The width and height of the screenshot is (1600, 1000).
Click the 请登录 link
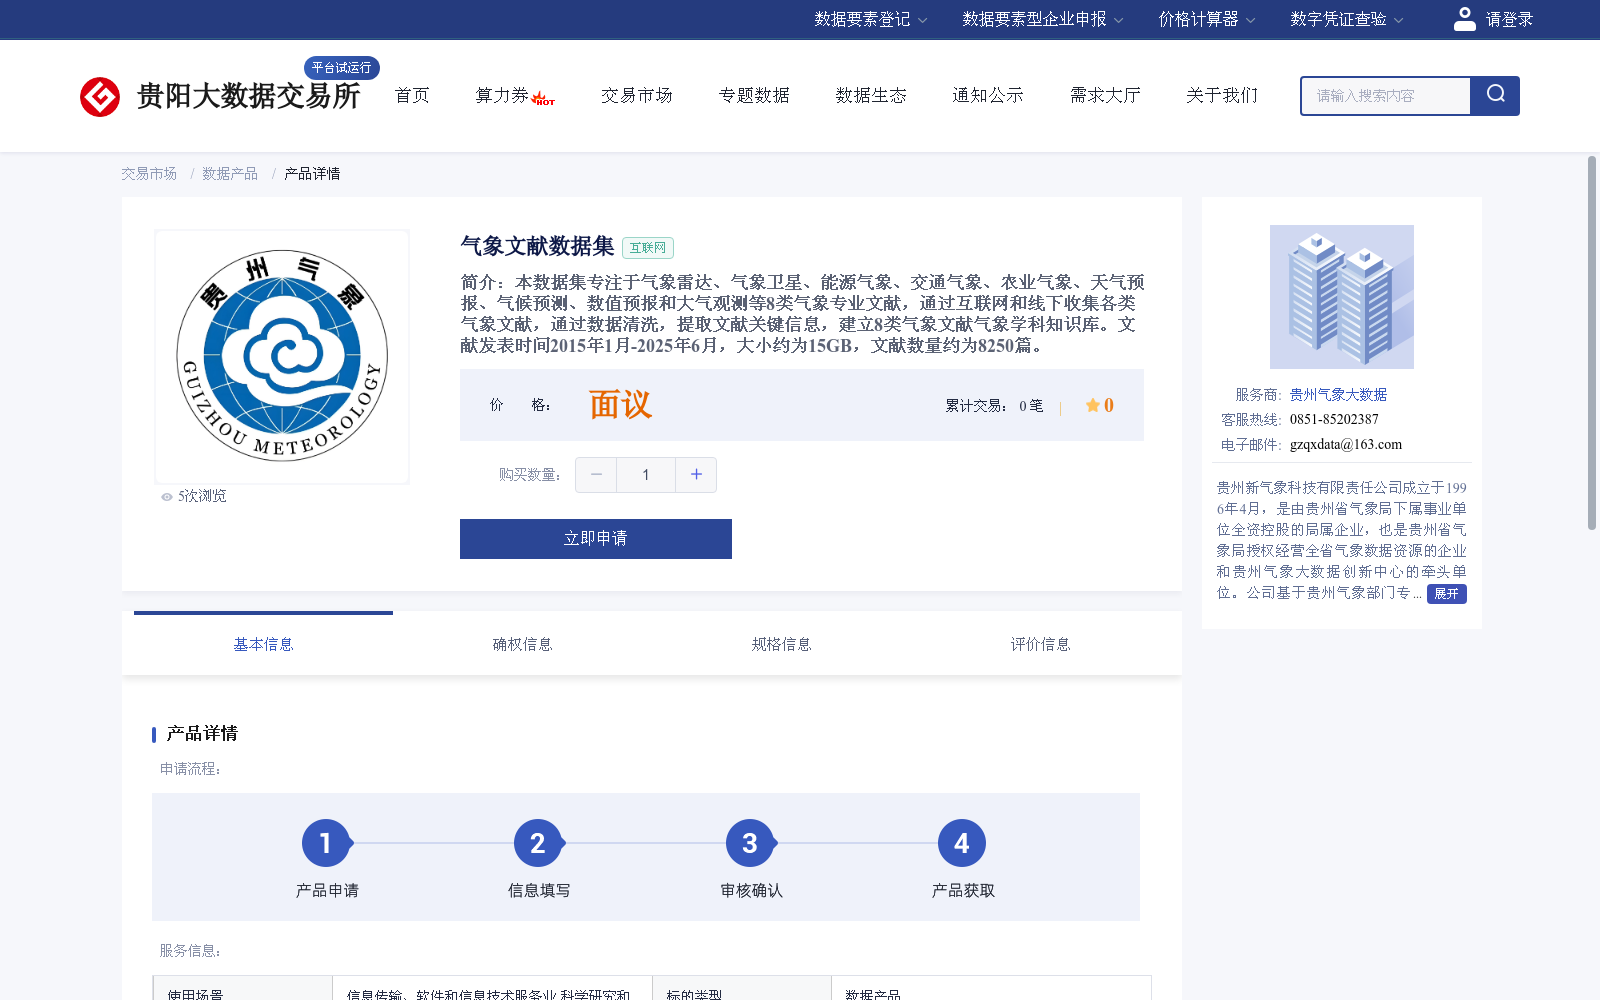click(1509, 19)
